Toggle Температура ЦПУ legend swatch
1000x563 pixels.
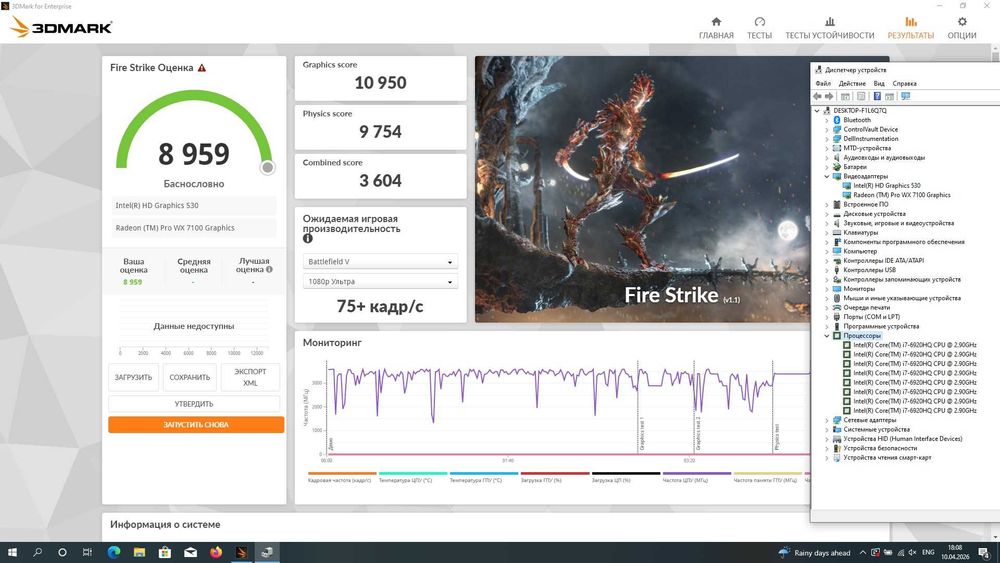[413, 474]
